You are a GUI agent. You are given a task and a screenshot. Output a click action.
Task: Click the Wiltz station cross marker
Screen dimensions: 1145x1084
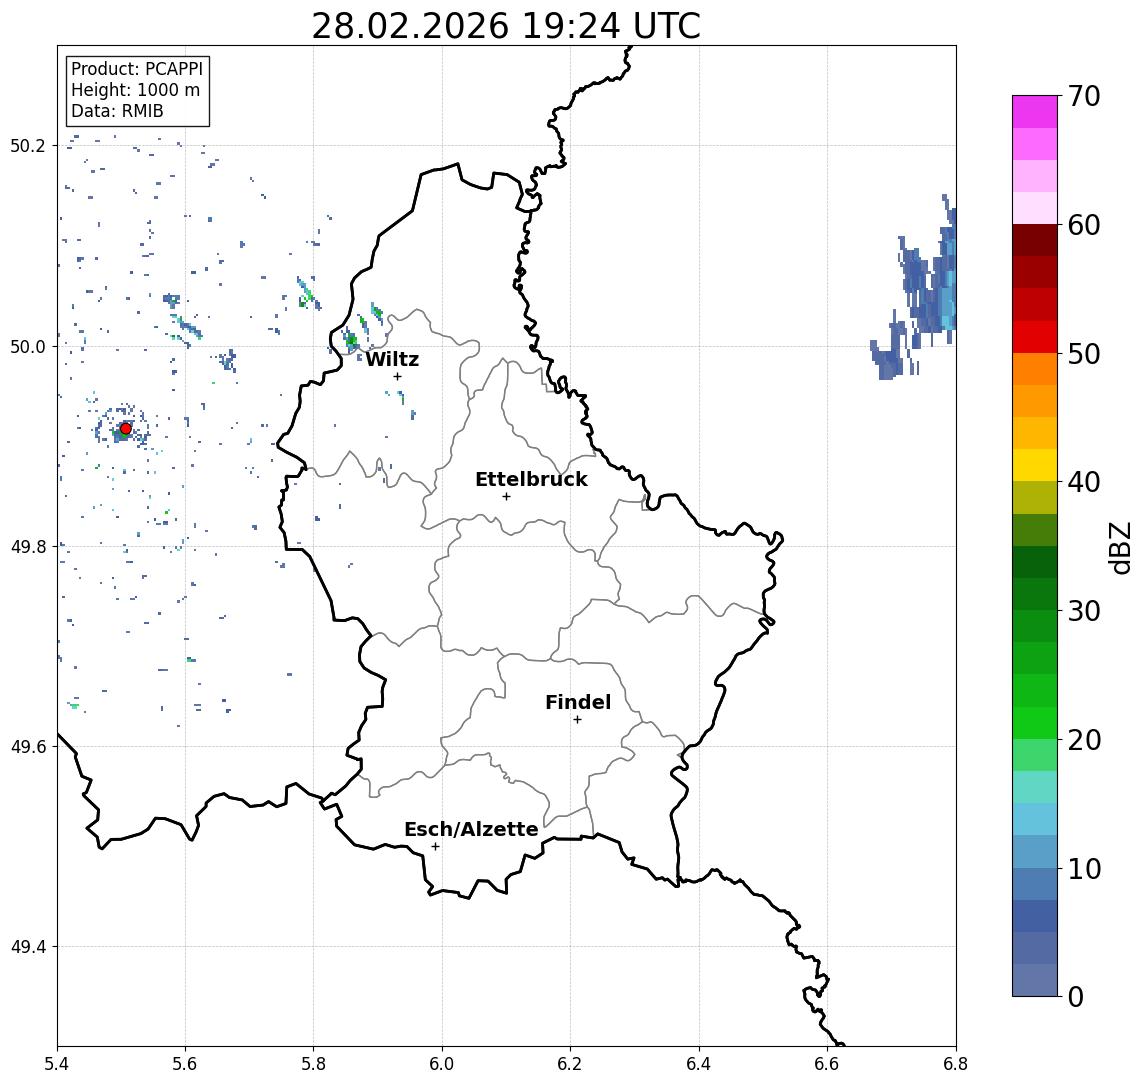coord(397,377)
